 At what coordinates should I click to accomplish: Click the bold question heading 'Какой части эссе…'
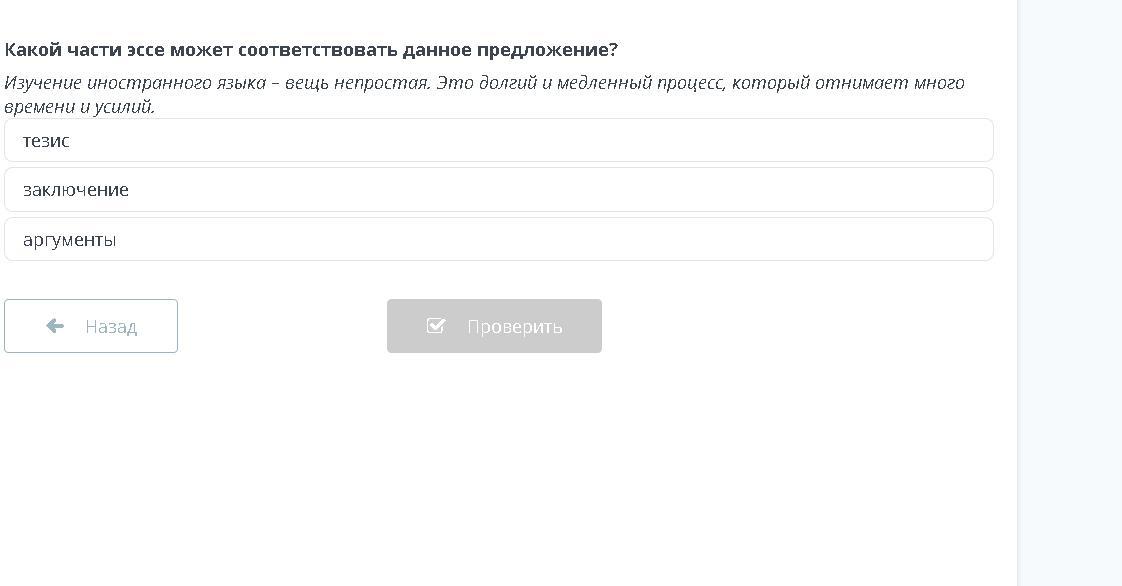click(311, 50)
